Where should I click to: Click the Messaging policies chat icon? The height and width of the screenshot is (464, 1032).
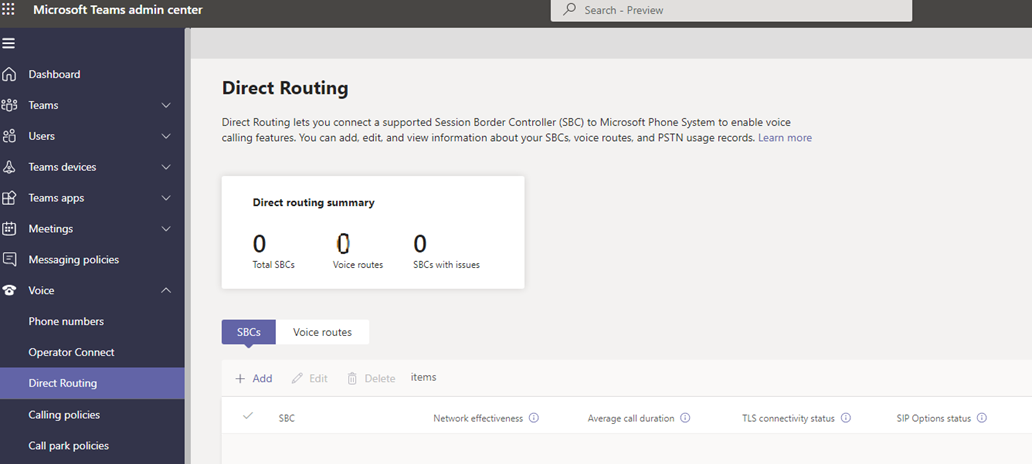pyautogui.click(x=9, y=259)
